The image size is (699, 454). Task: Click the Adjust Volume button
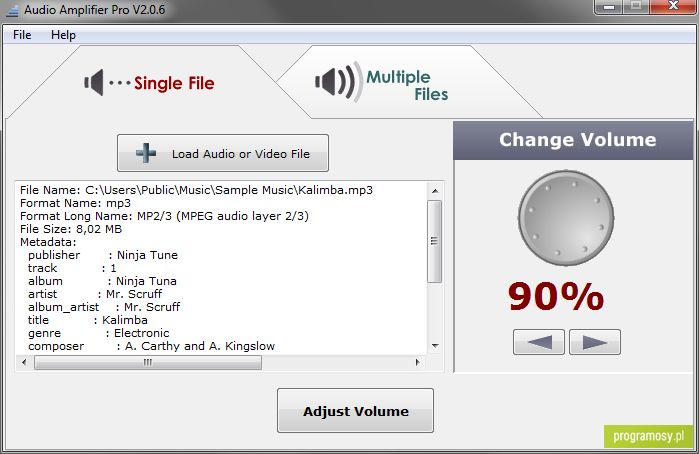(x=355, y=410)
